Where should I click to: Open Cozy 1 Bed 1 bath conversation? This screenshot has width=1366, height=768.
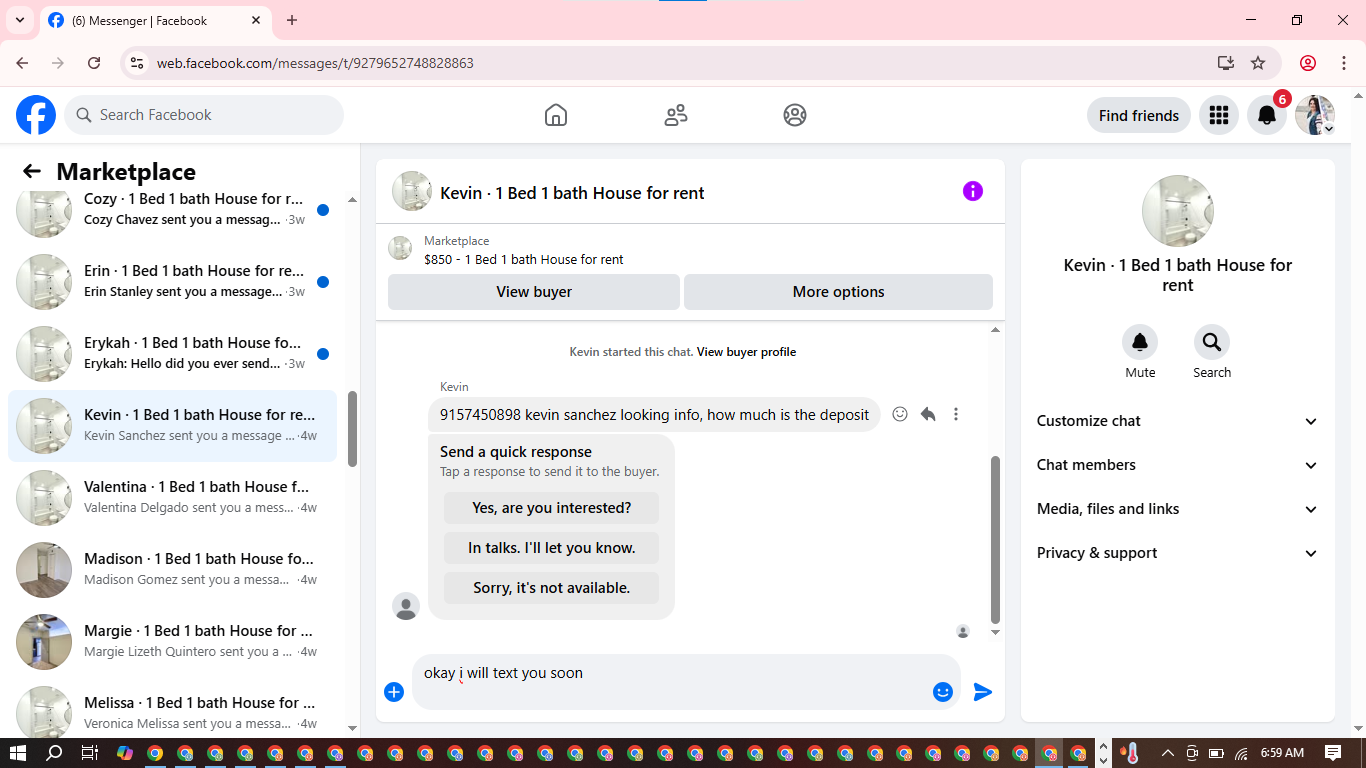pos(172,210)
